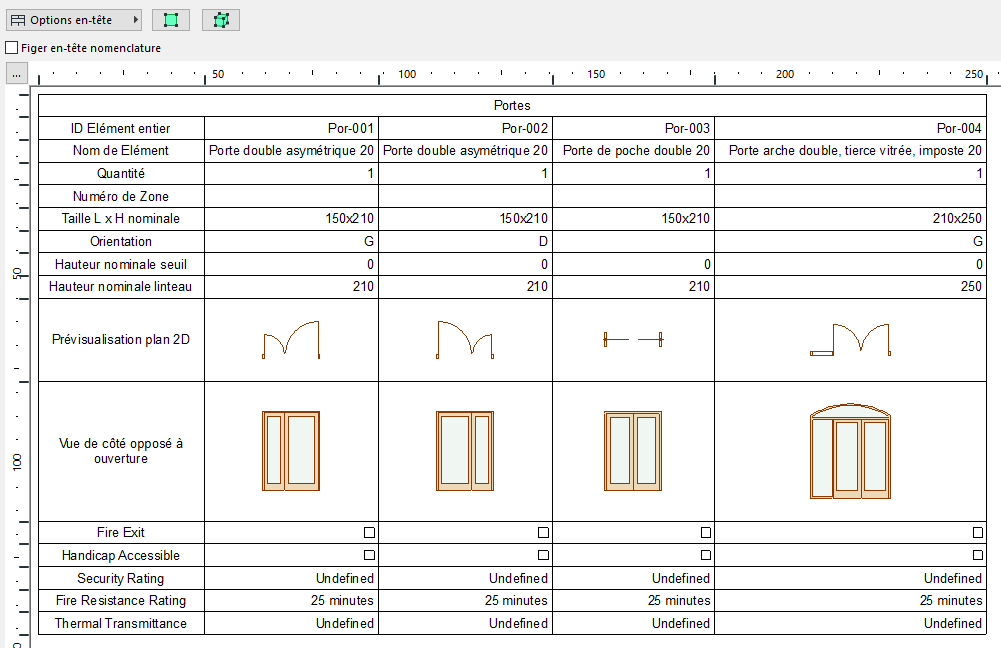Click the ellipsis button beside the ruler
The width and height of the screenshot is (1001, 648).
tap(17, 73)
